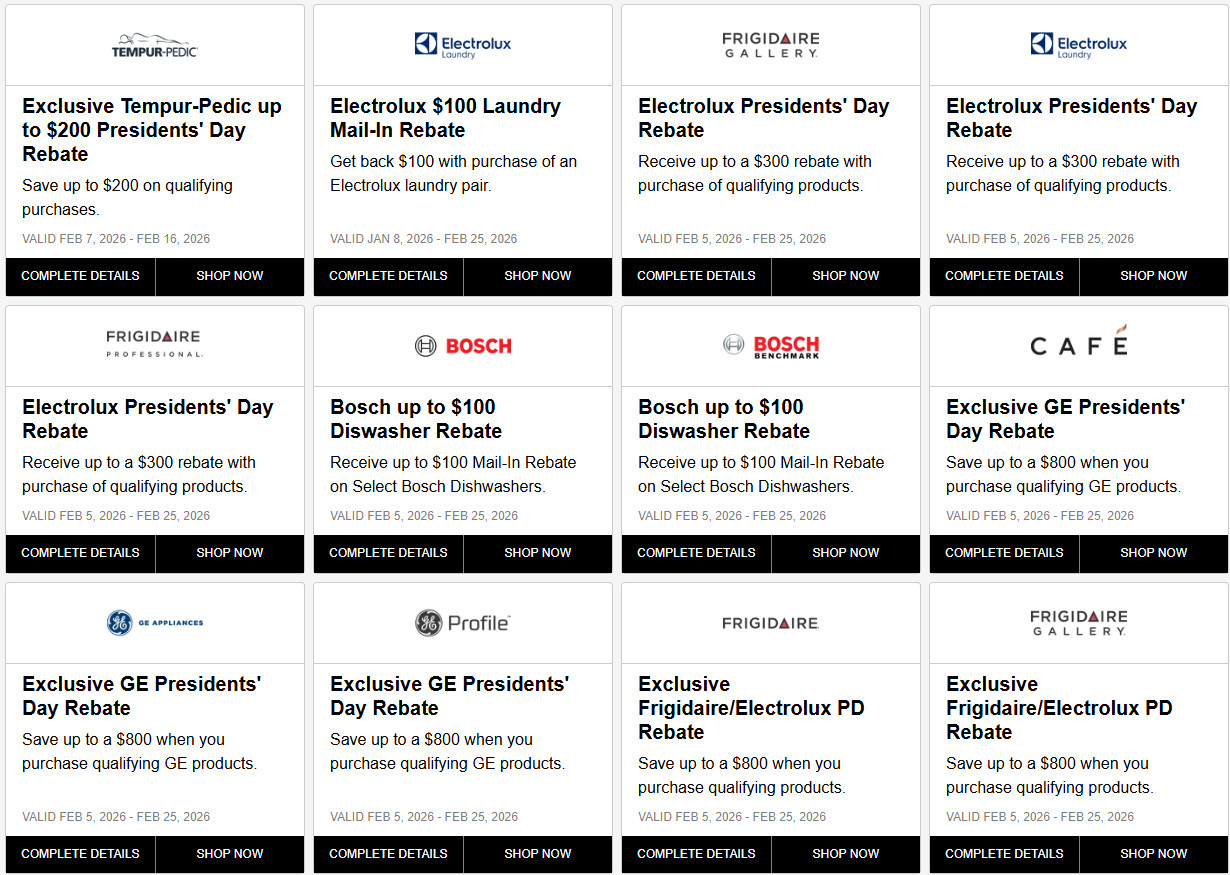Image resolution: width=1230 pixels, height=875 pixels.
Task: View Complete Details for Electrolux $100 Laundry rebate
Action: click(389, 276)
